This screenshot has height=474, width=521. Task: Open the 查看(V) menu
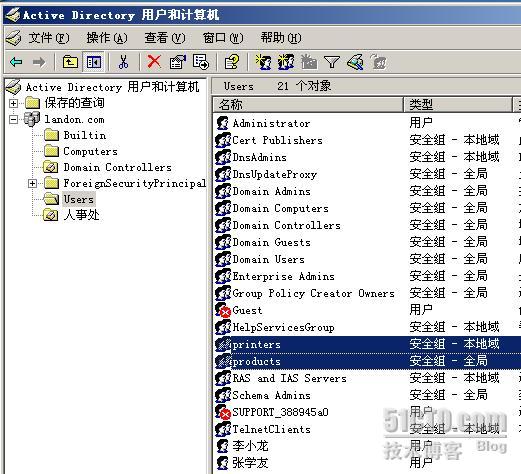click(x=165, y=38)
